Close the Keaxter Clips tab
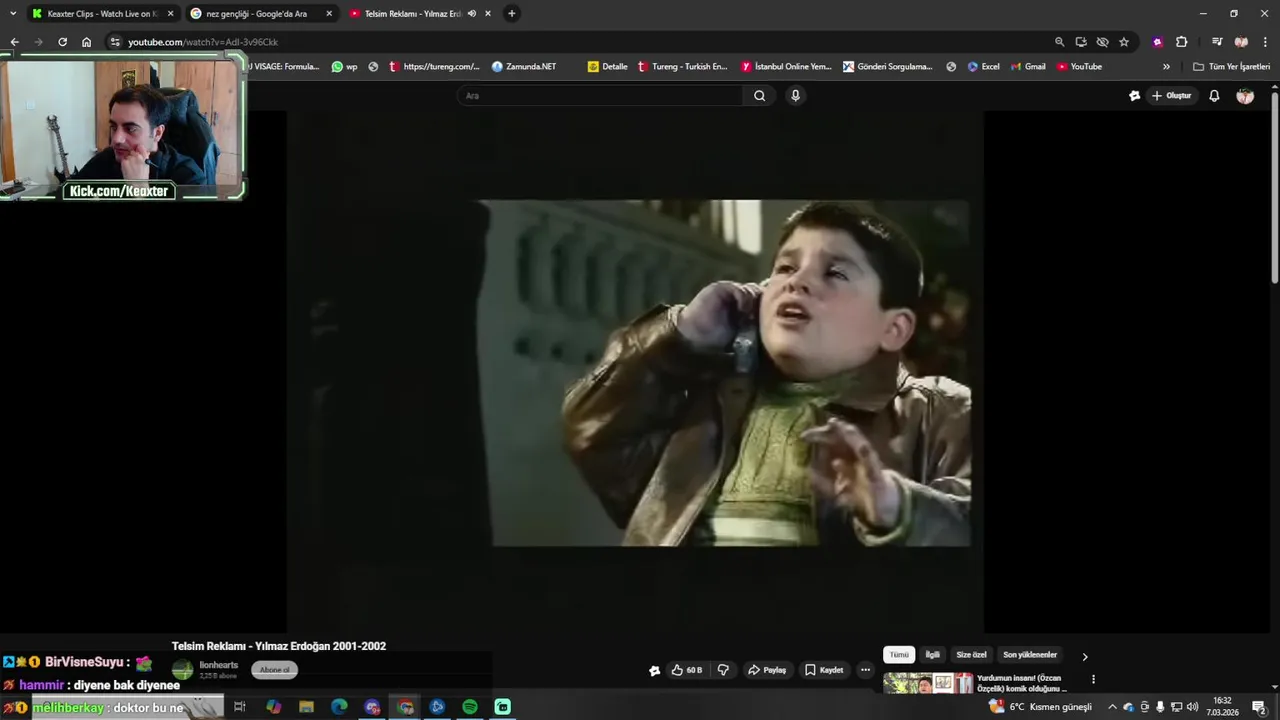Viewport: 1280px width, 720px height. point(170,14)
